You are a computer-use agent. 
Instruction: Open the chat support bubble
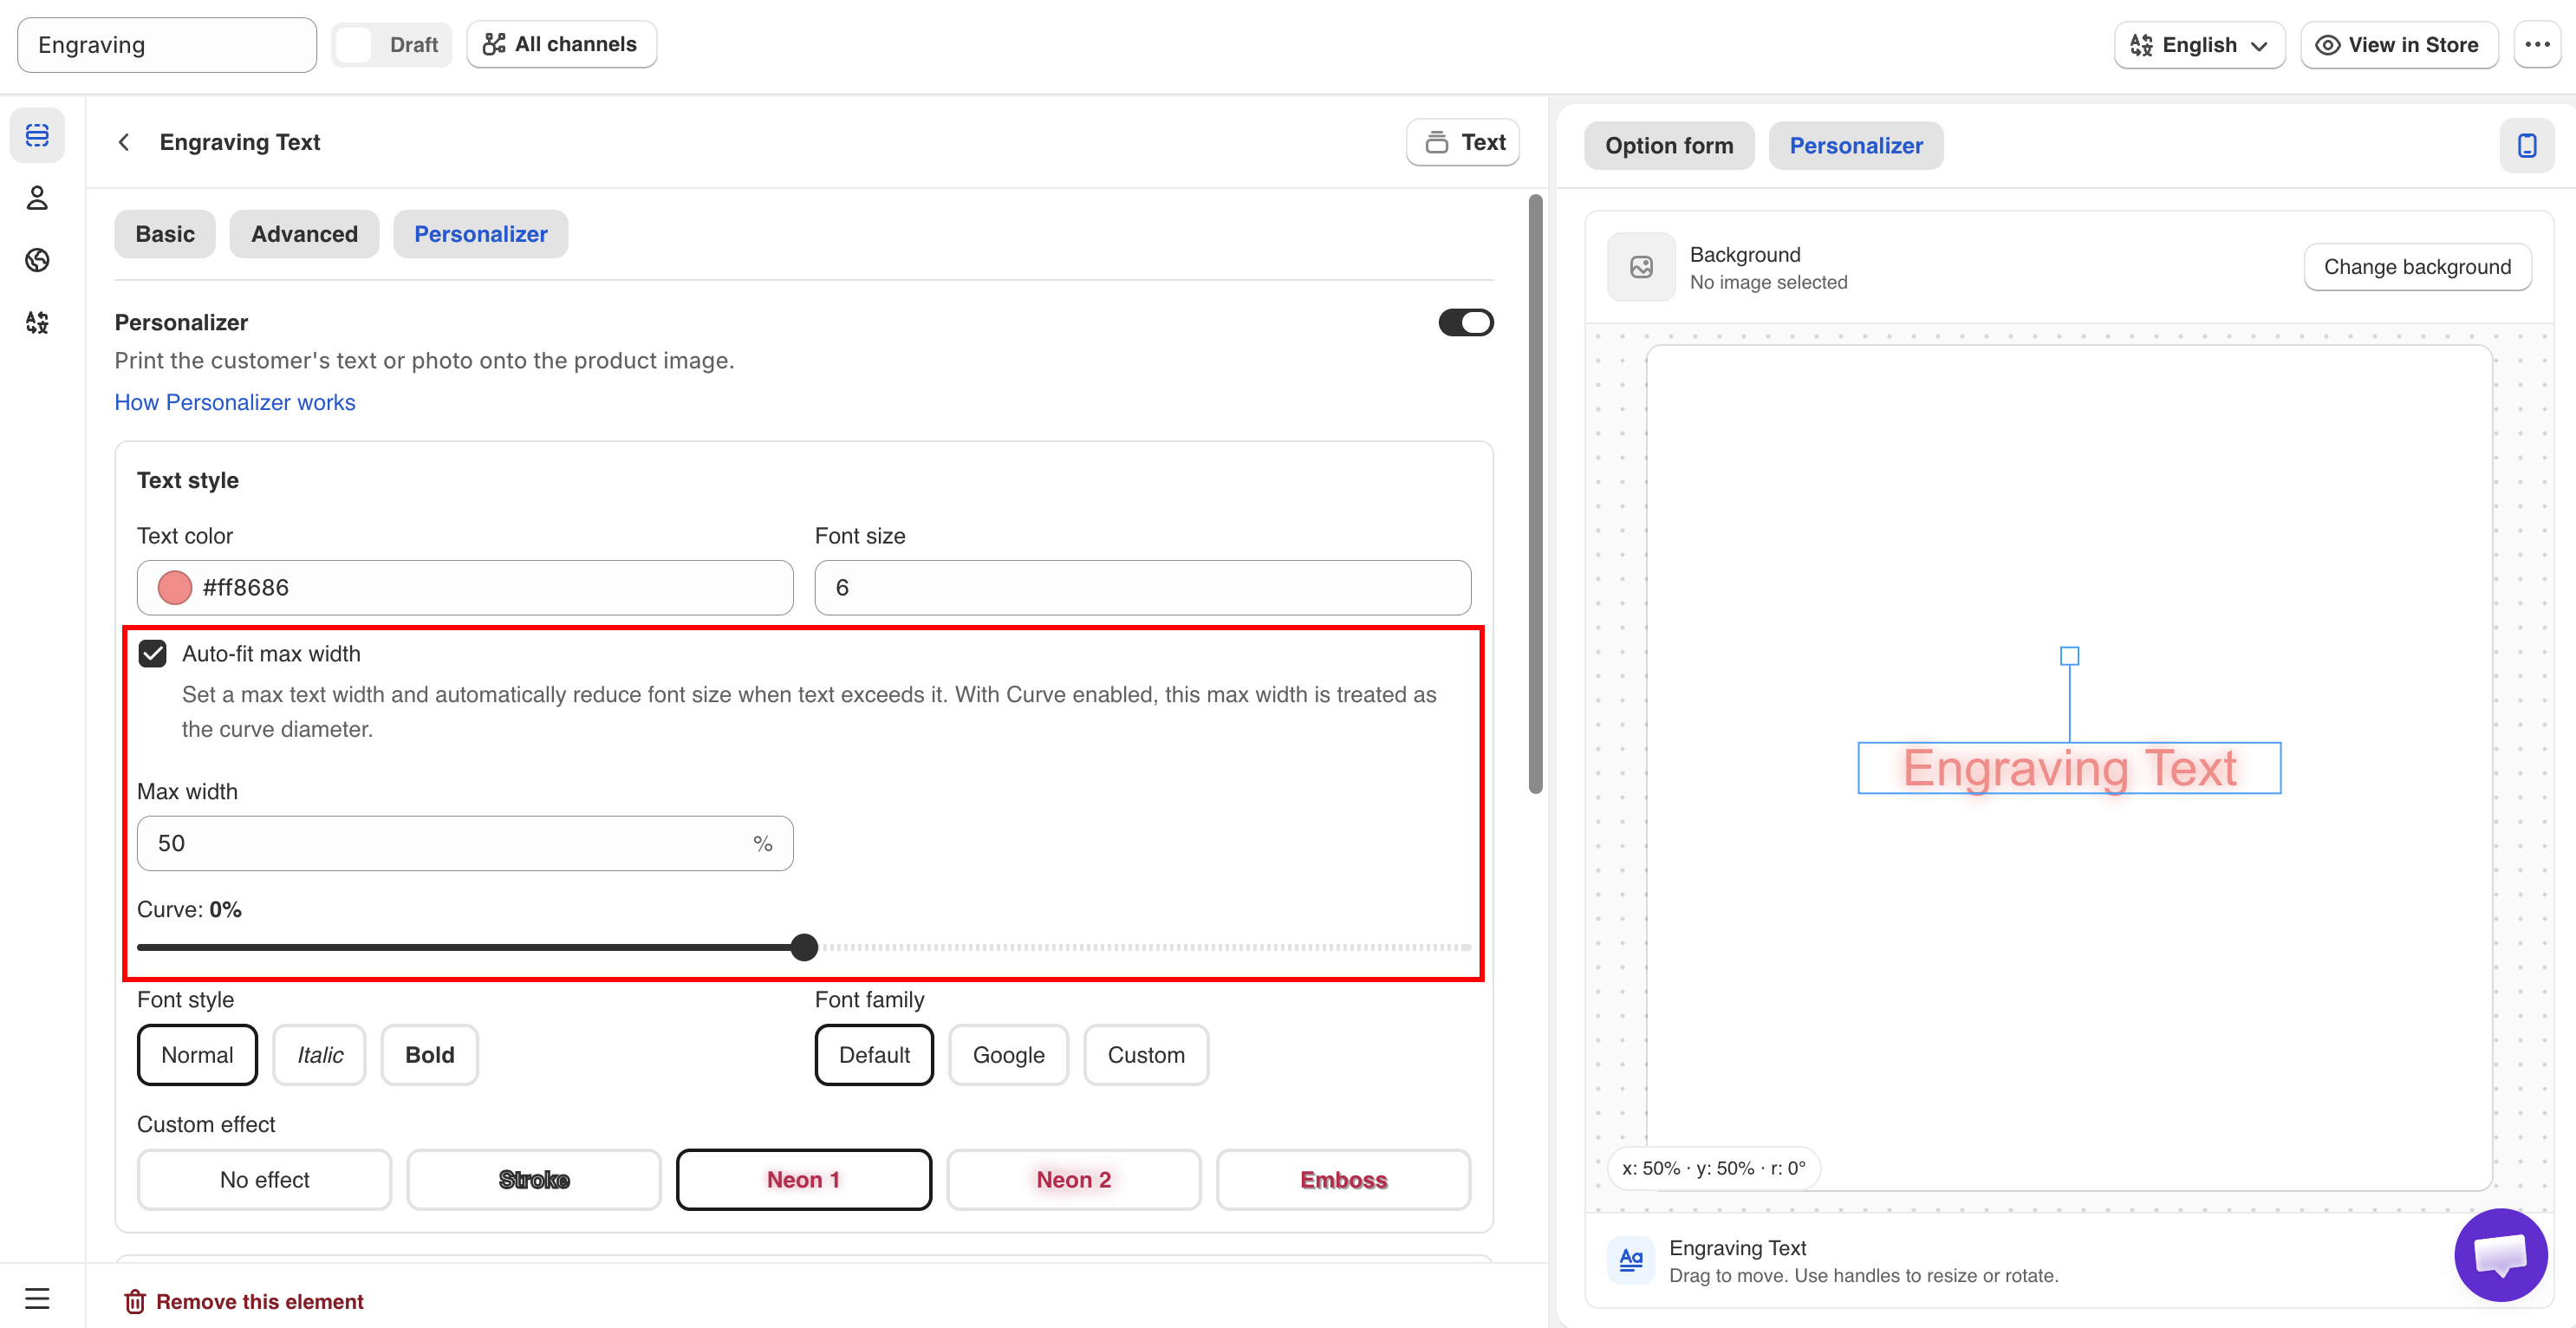pos(2500,1254)
